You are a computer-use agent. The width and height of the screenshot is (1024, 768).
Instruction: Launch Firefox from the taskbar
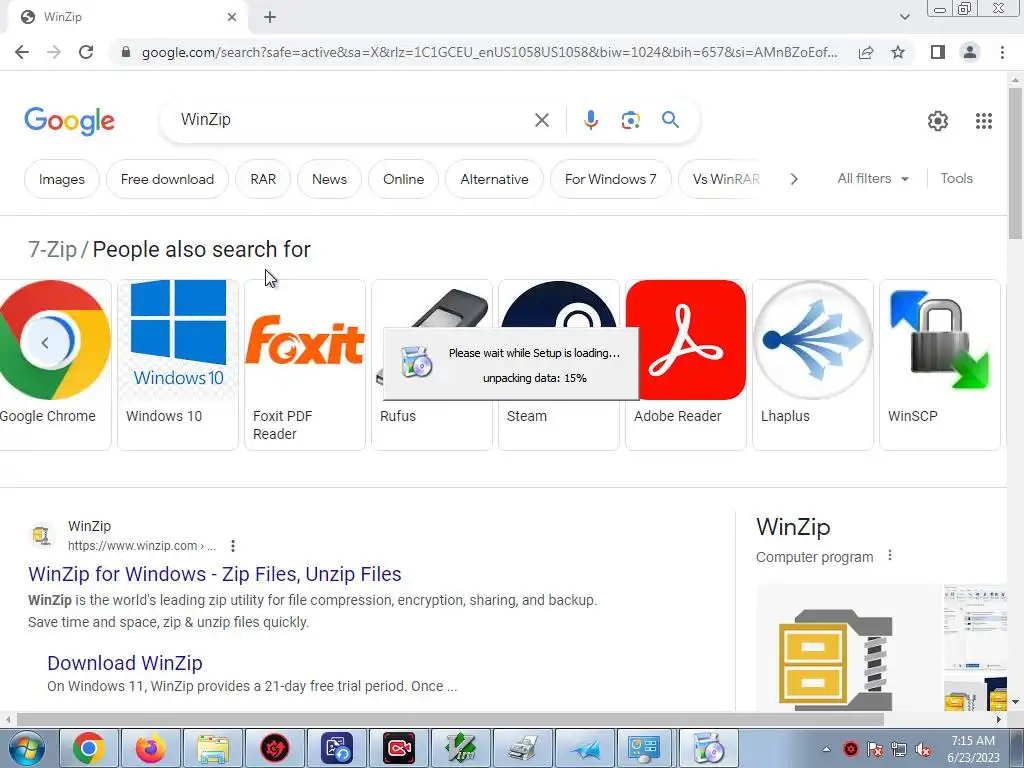151,748
